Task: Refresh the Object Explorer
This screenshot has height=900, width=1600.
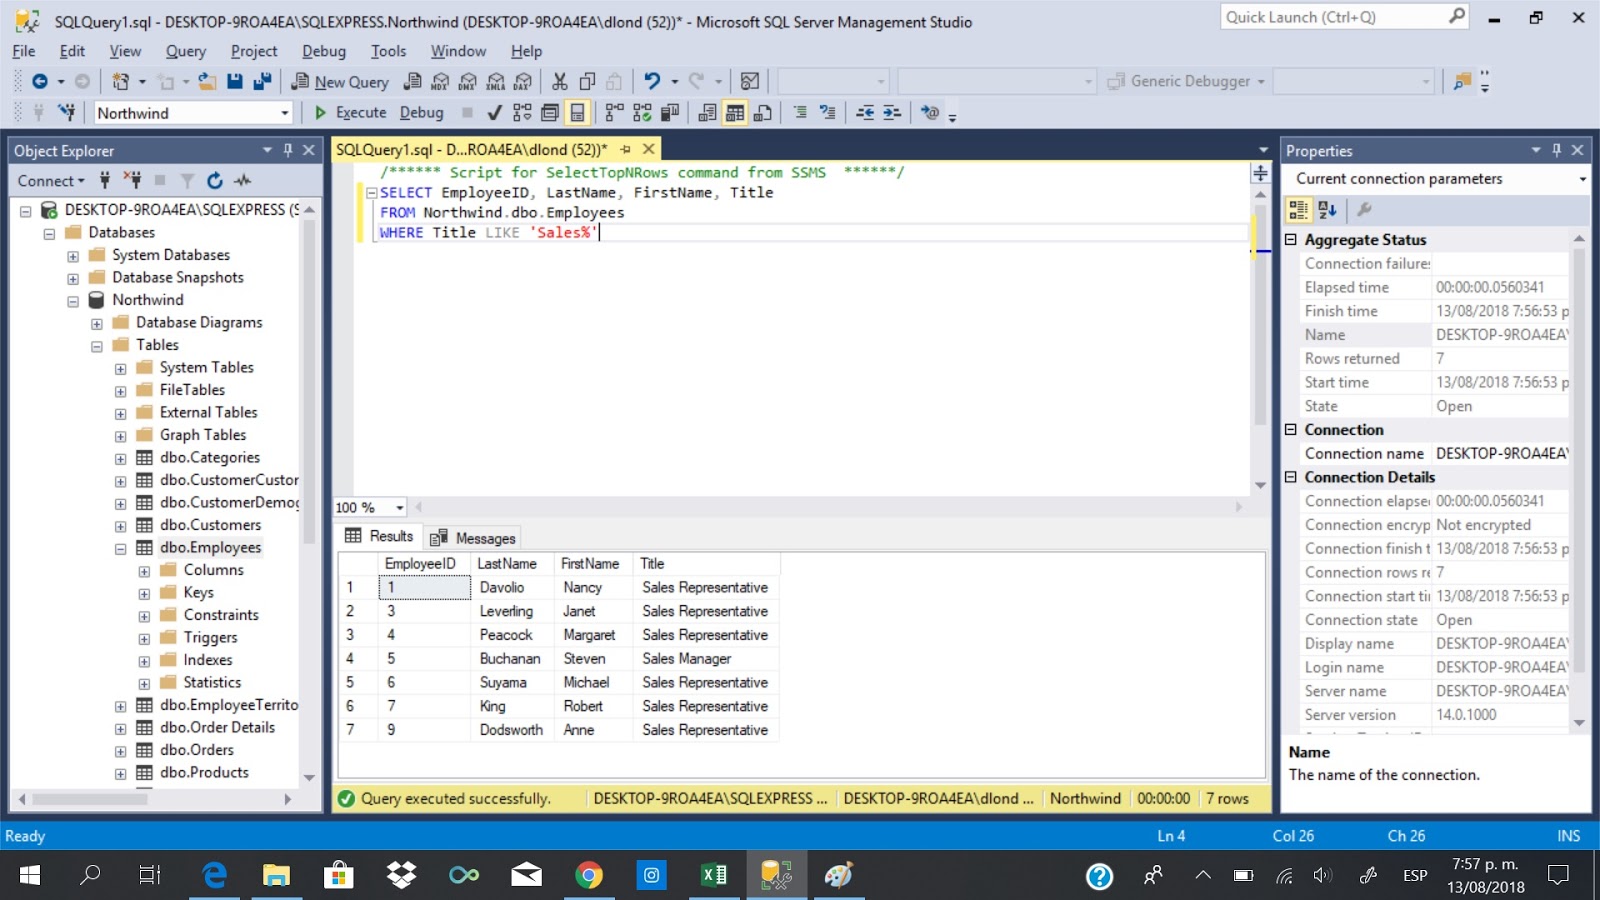Action: pos(214,181)
